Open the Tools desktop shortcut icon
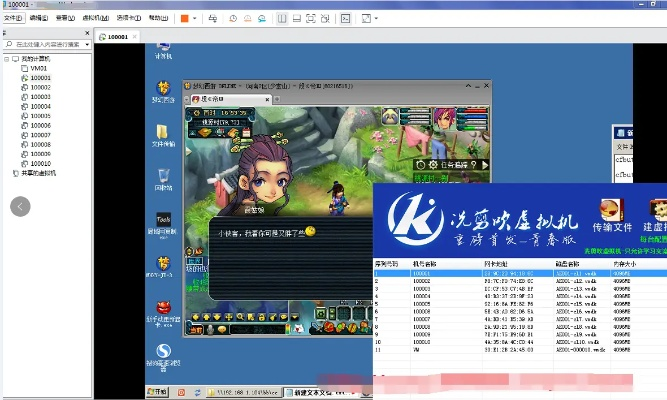The width and height of the screenshot is (667, 400). [163, 224]
